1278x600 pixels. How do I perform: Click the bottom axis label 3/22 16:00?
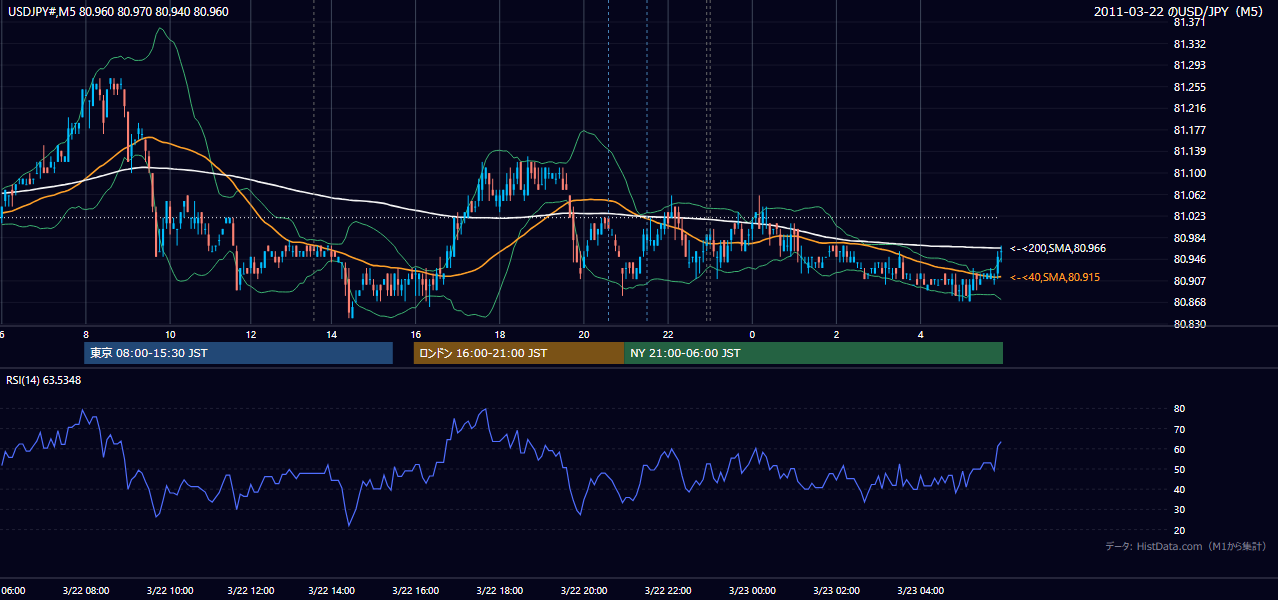418,590
